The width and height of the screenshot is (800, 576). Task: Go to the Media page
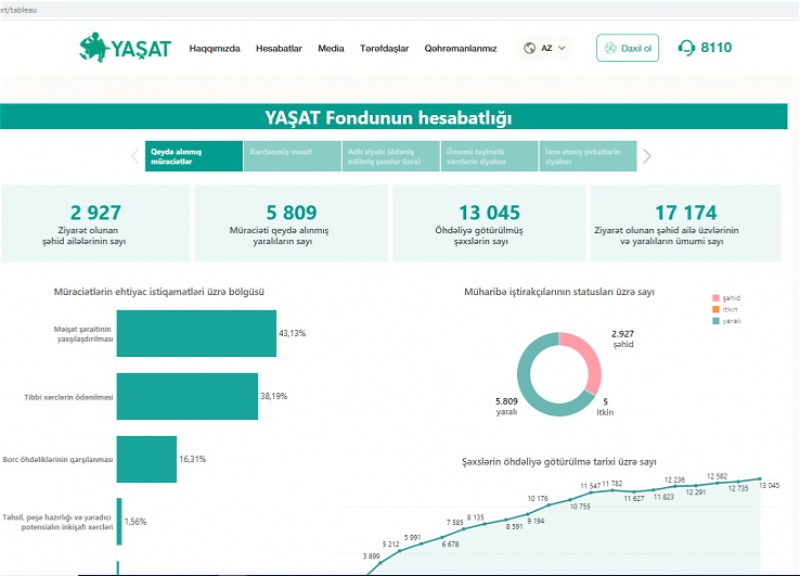pyautogui.click(x=331, y=48)
